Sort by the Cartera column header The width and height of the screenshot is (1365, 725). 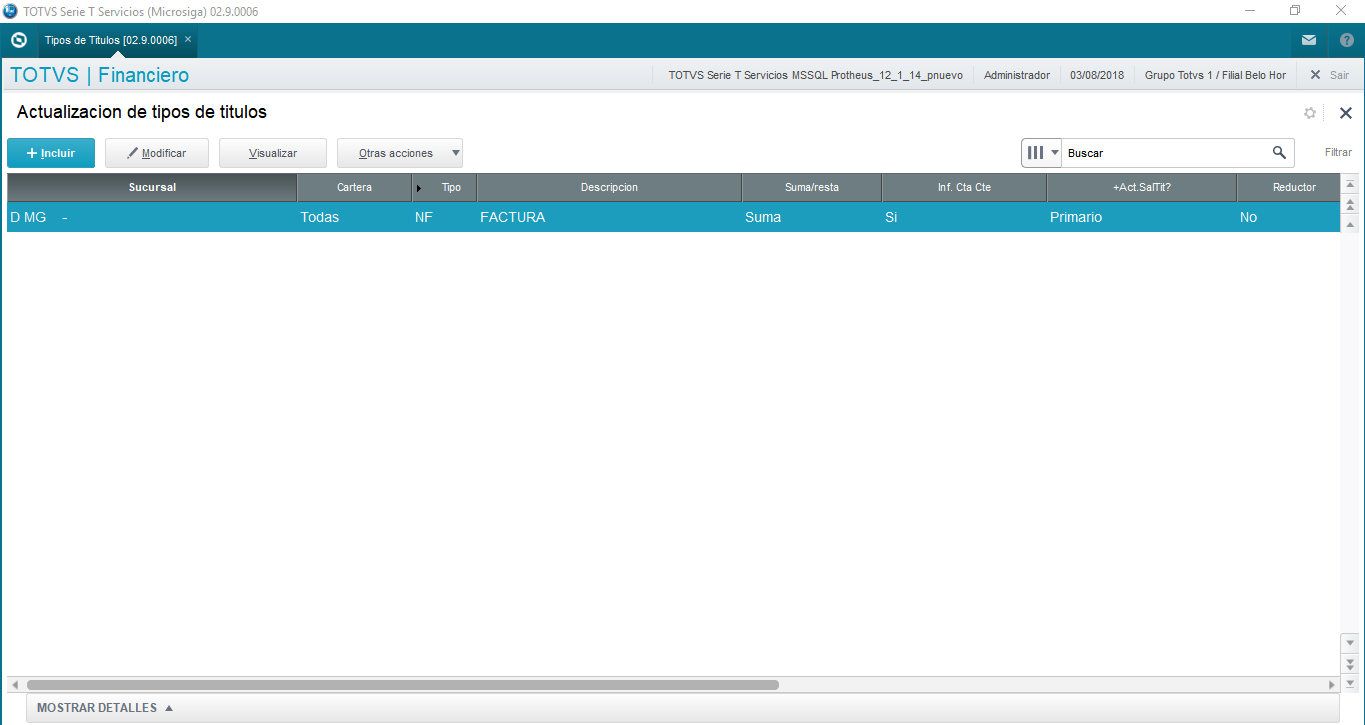click(354, 187)
